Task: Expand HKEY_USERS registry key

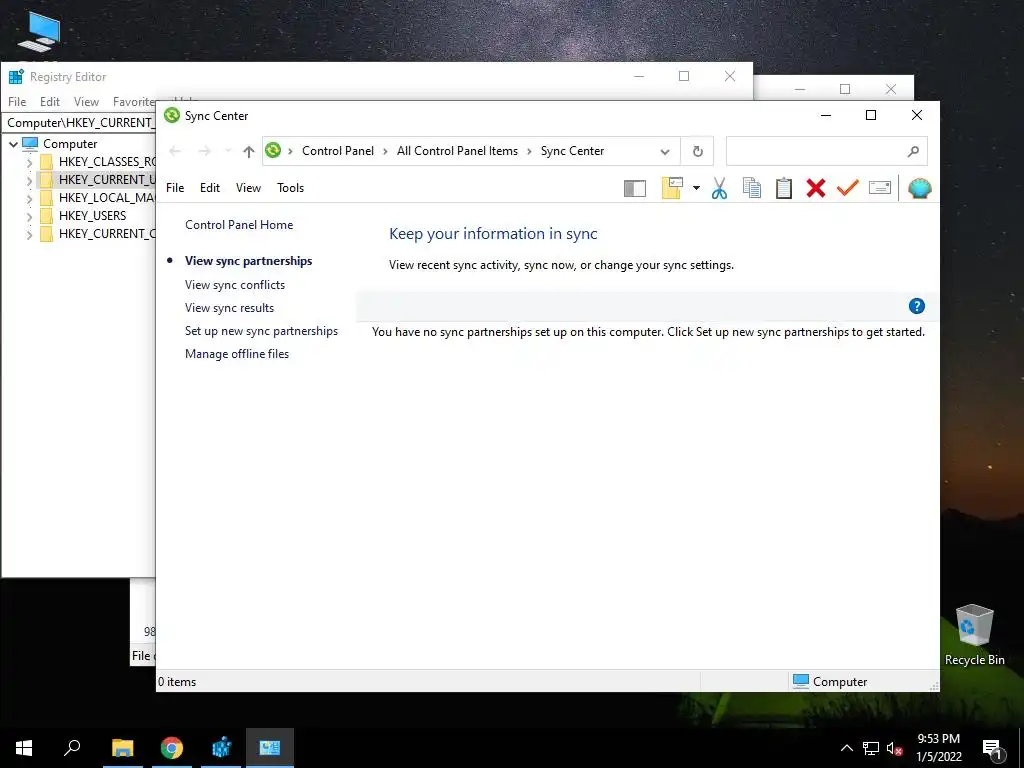Action: (x=29, y=216)
